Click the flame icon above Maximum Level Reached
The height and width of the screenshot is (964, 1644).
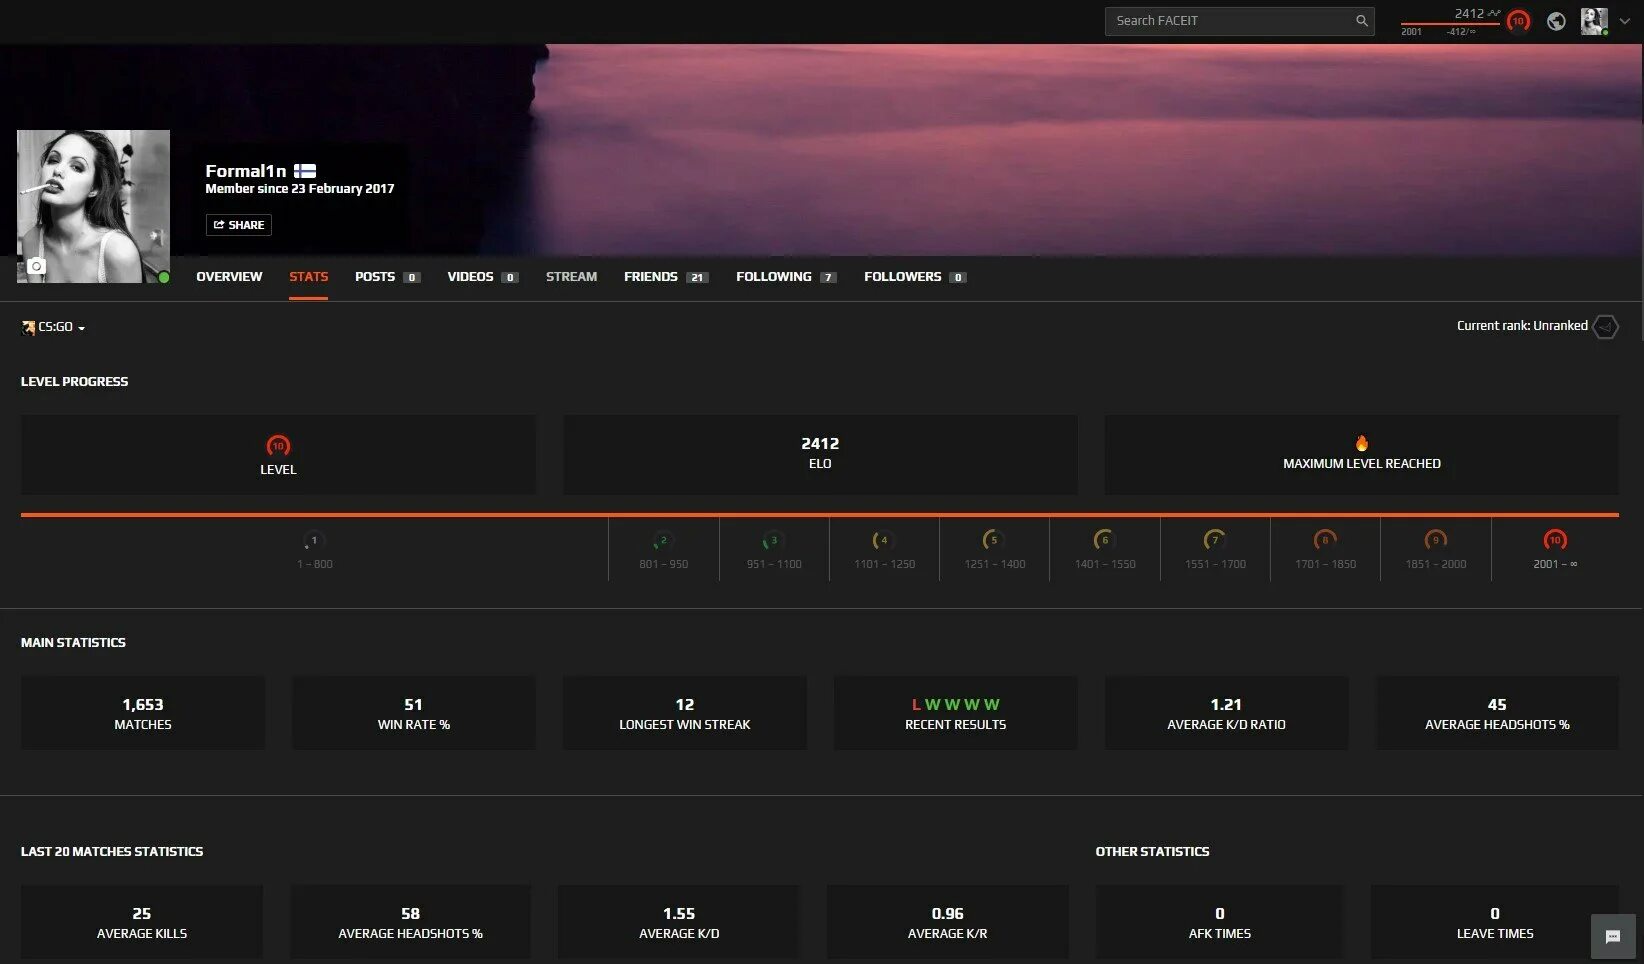[1362, 443]
